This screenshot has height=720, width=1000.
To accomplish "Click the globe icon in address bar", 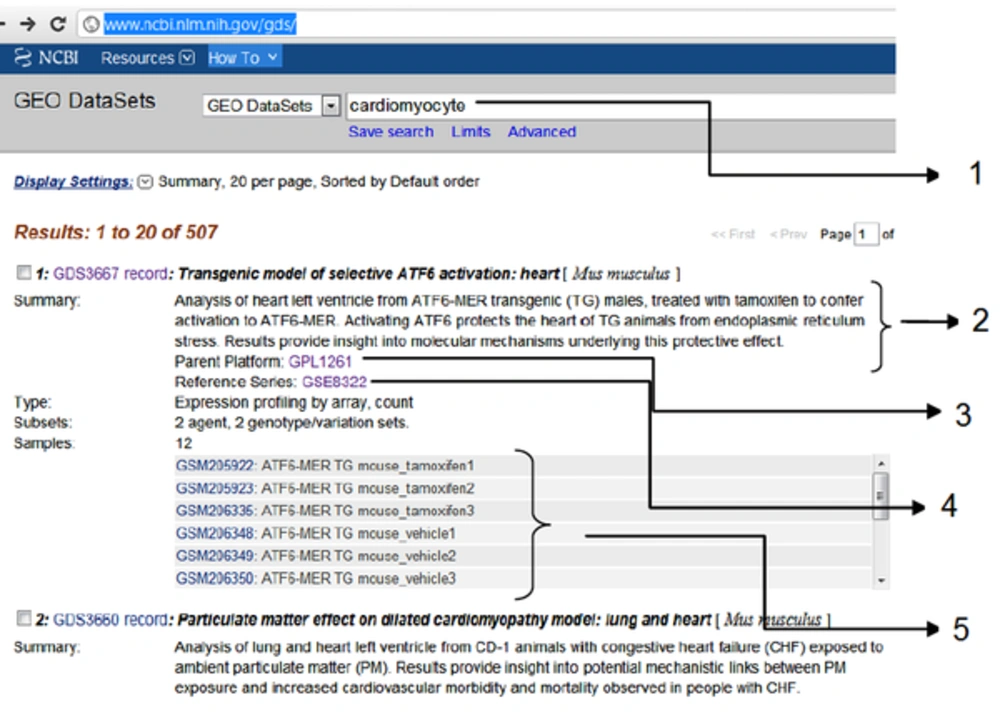I will pyautogui.click(x=91, y=24).
